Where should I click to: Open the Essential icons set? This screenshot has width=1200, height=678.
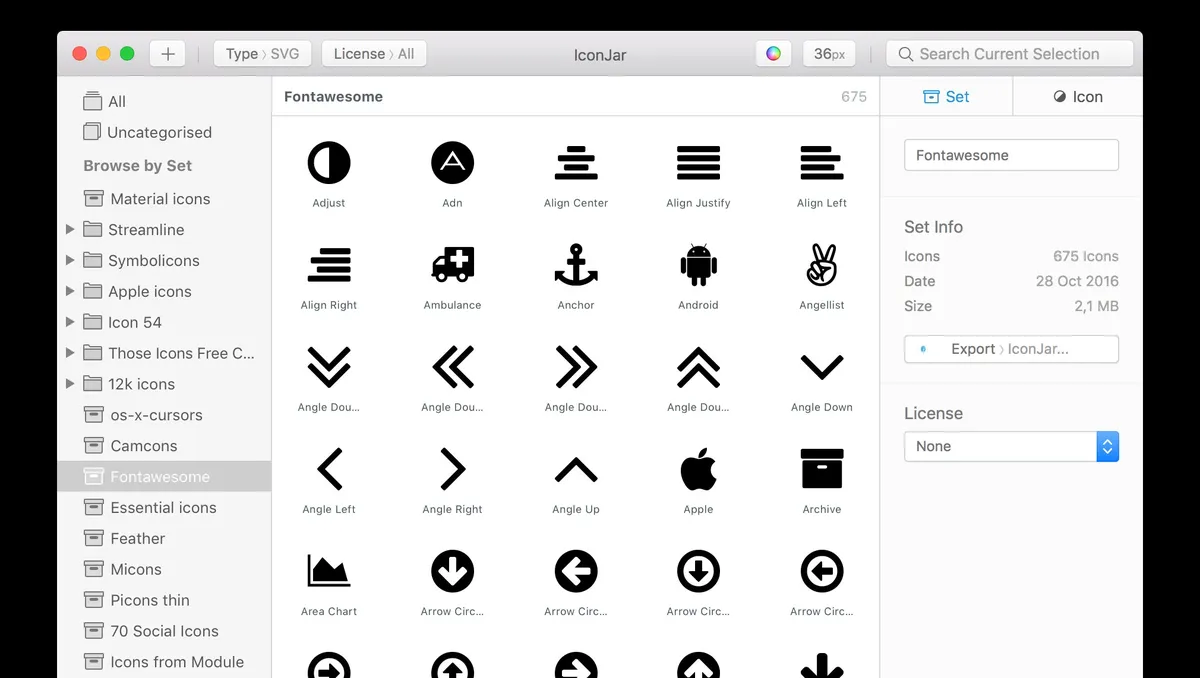tap(164, 508)
